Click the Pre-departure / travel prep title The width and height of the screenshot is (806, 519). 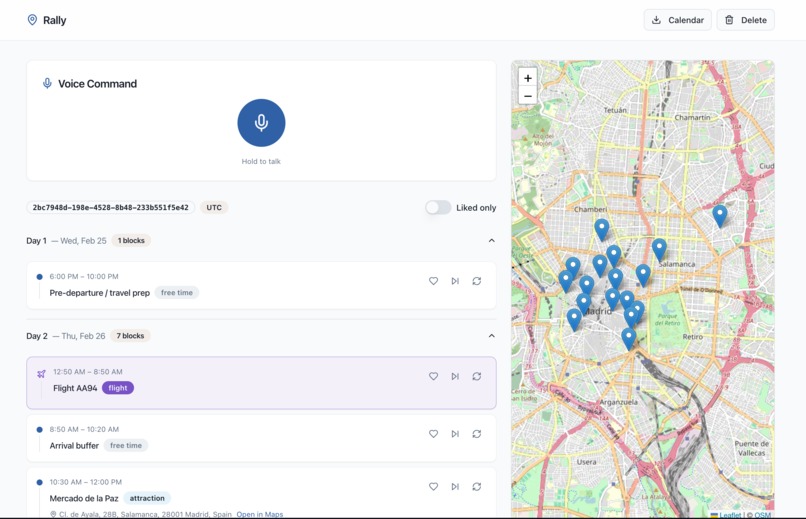pos(100,292)
